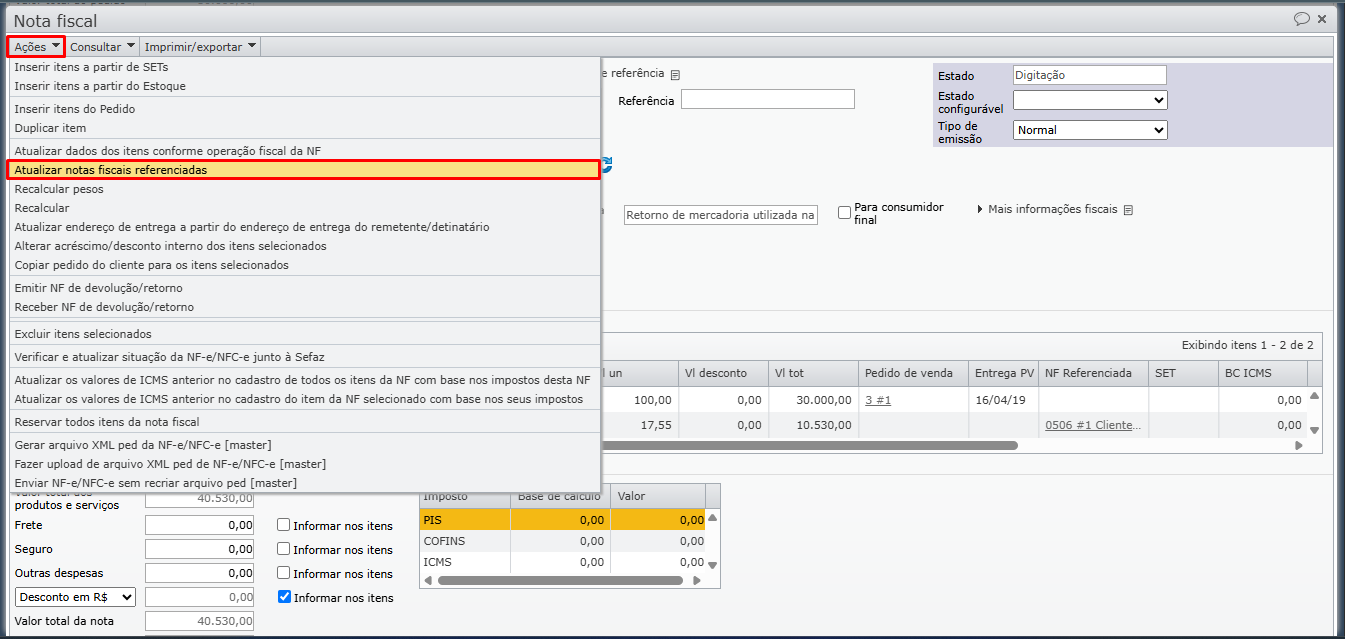Open the 'Imprimir/exportar' menu
The image size is (1345, 639).
200,46
